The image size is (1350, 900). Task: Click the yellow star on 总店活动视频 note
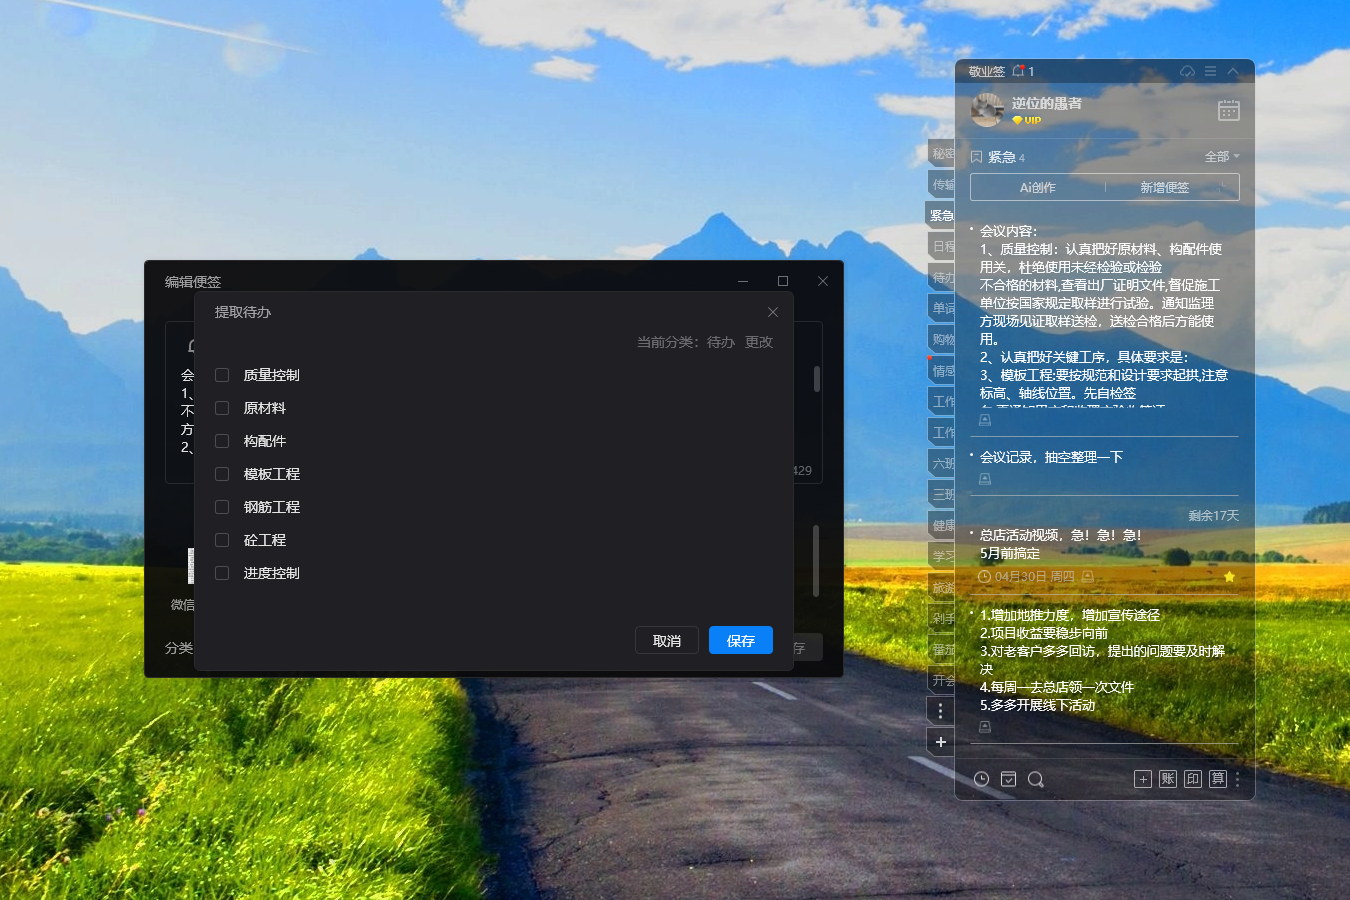pos(1229,577)
